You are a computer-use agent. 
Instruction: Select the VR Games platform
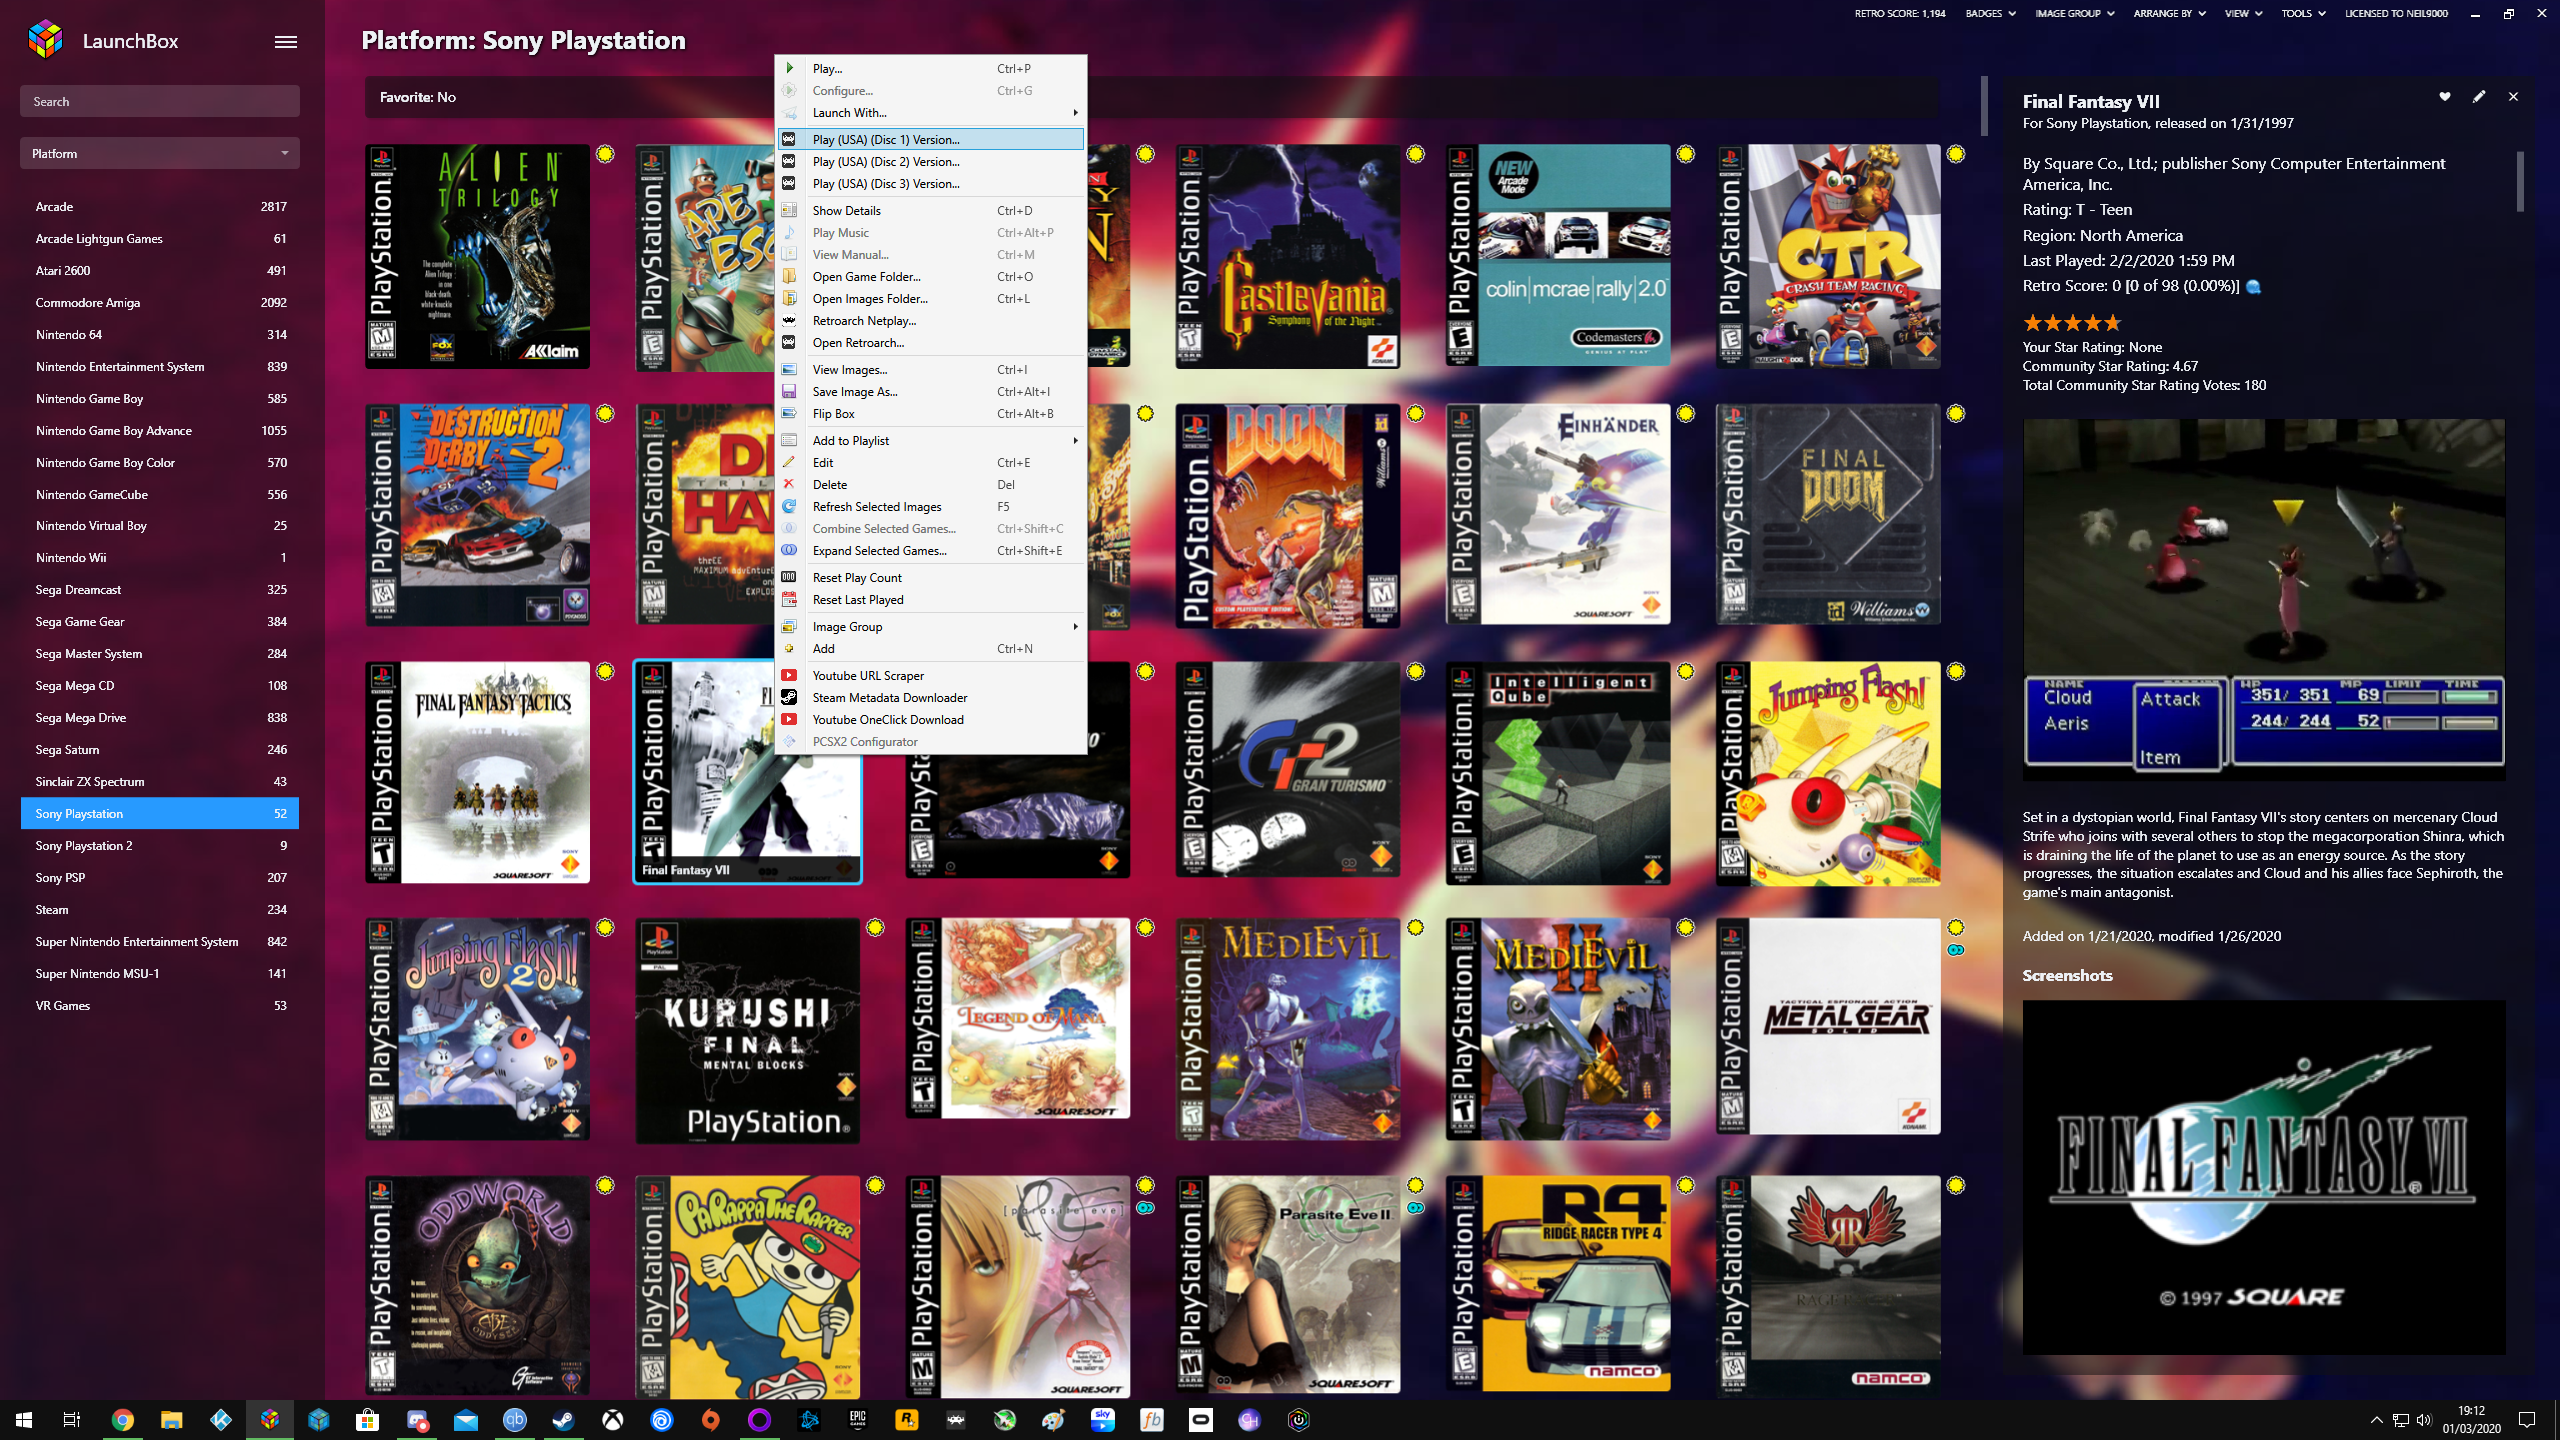coord(160,1006)
